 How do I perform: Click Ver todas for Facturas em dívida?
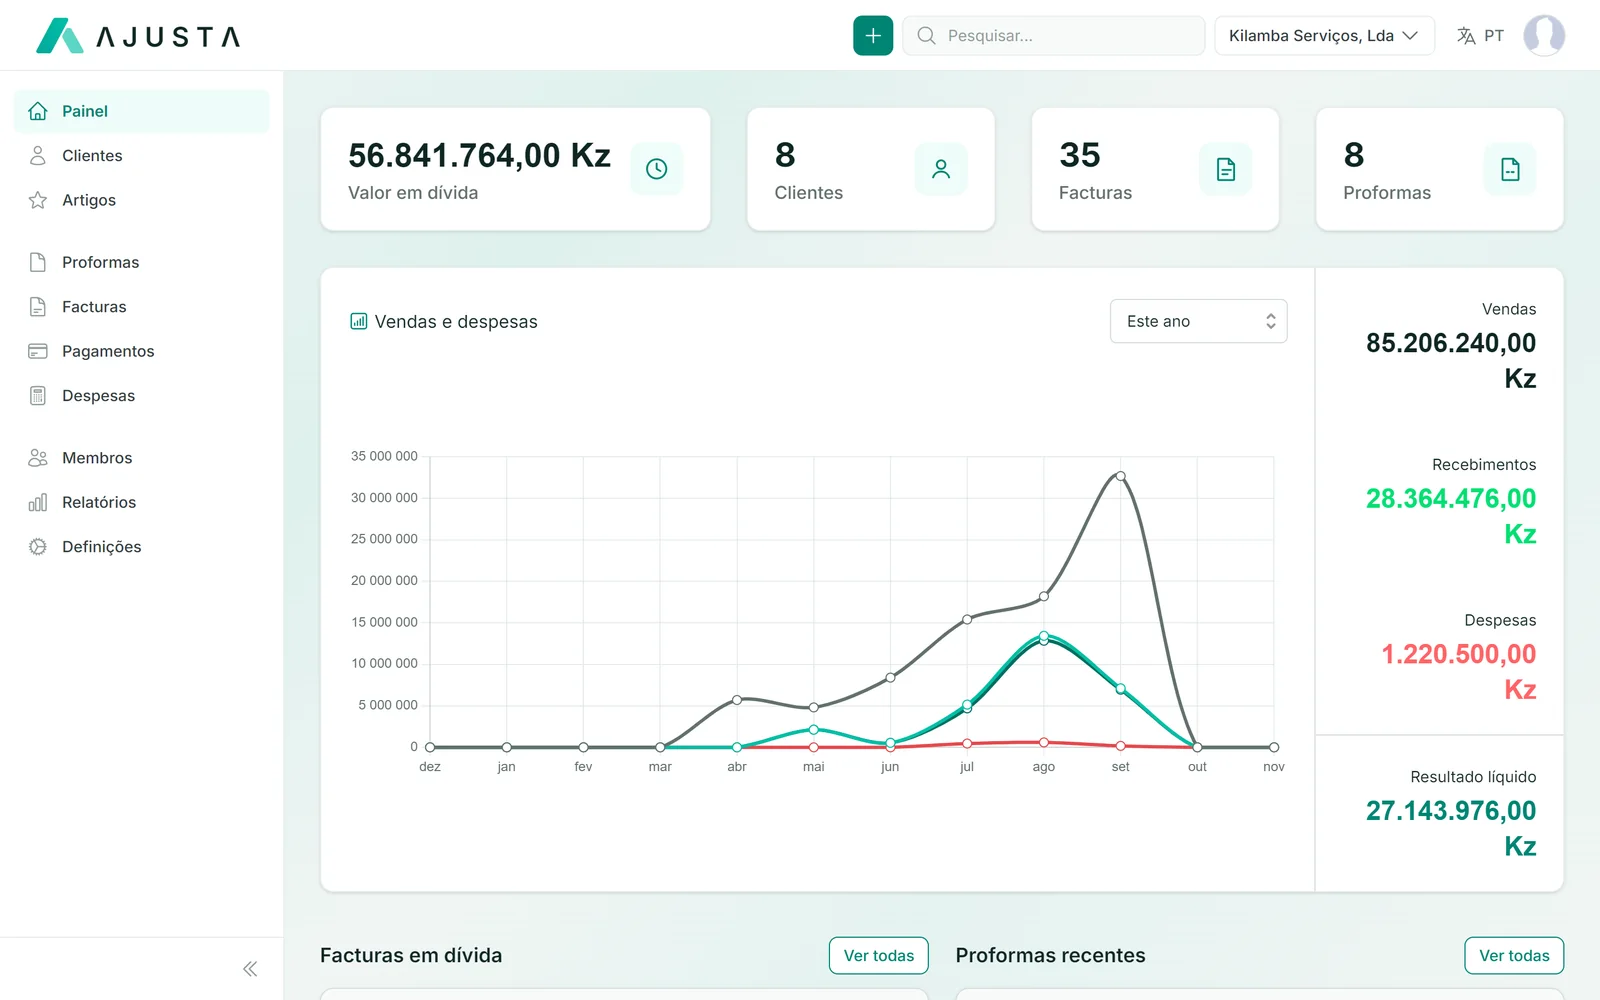(x=878, y=956)
